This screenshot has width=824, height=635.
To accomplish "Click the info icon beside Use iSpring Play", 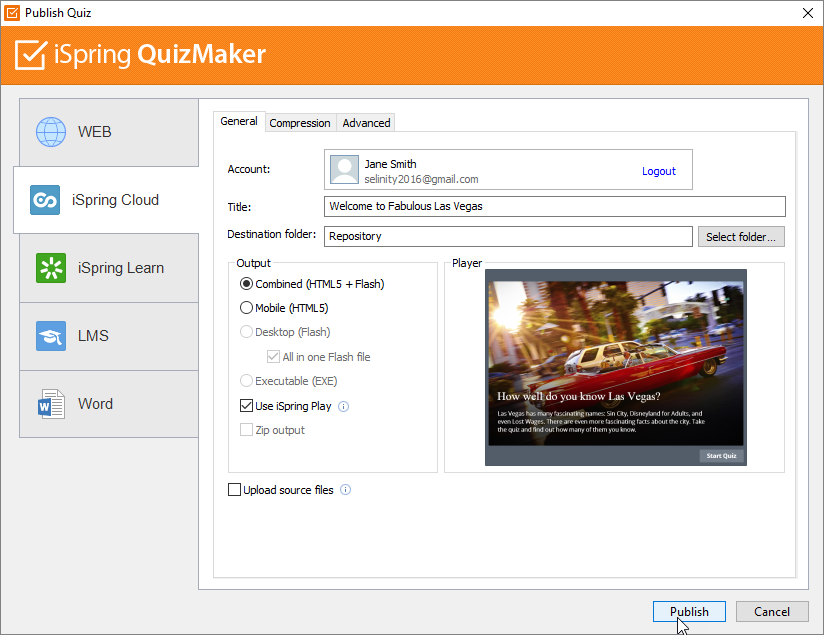I will point(343,406).
